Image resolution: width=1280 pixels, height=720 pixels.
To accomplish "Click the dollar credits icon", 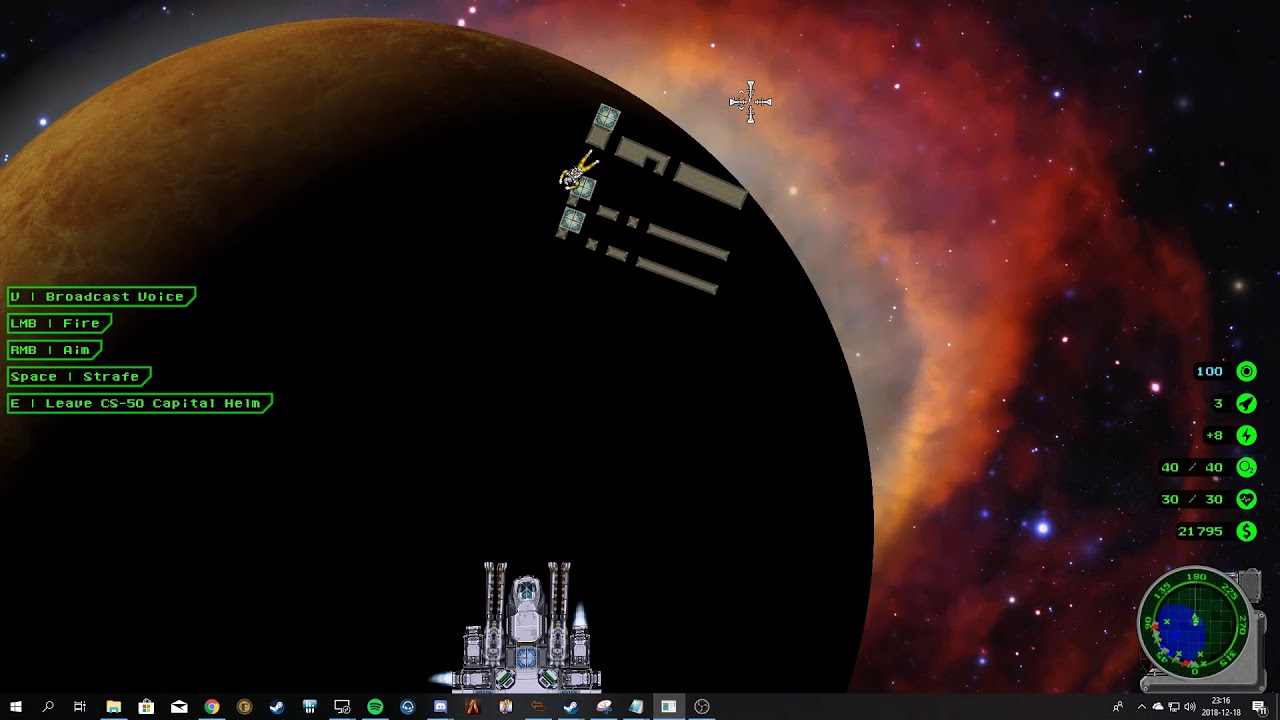I will tap(1246, 531).
